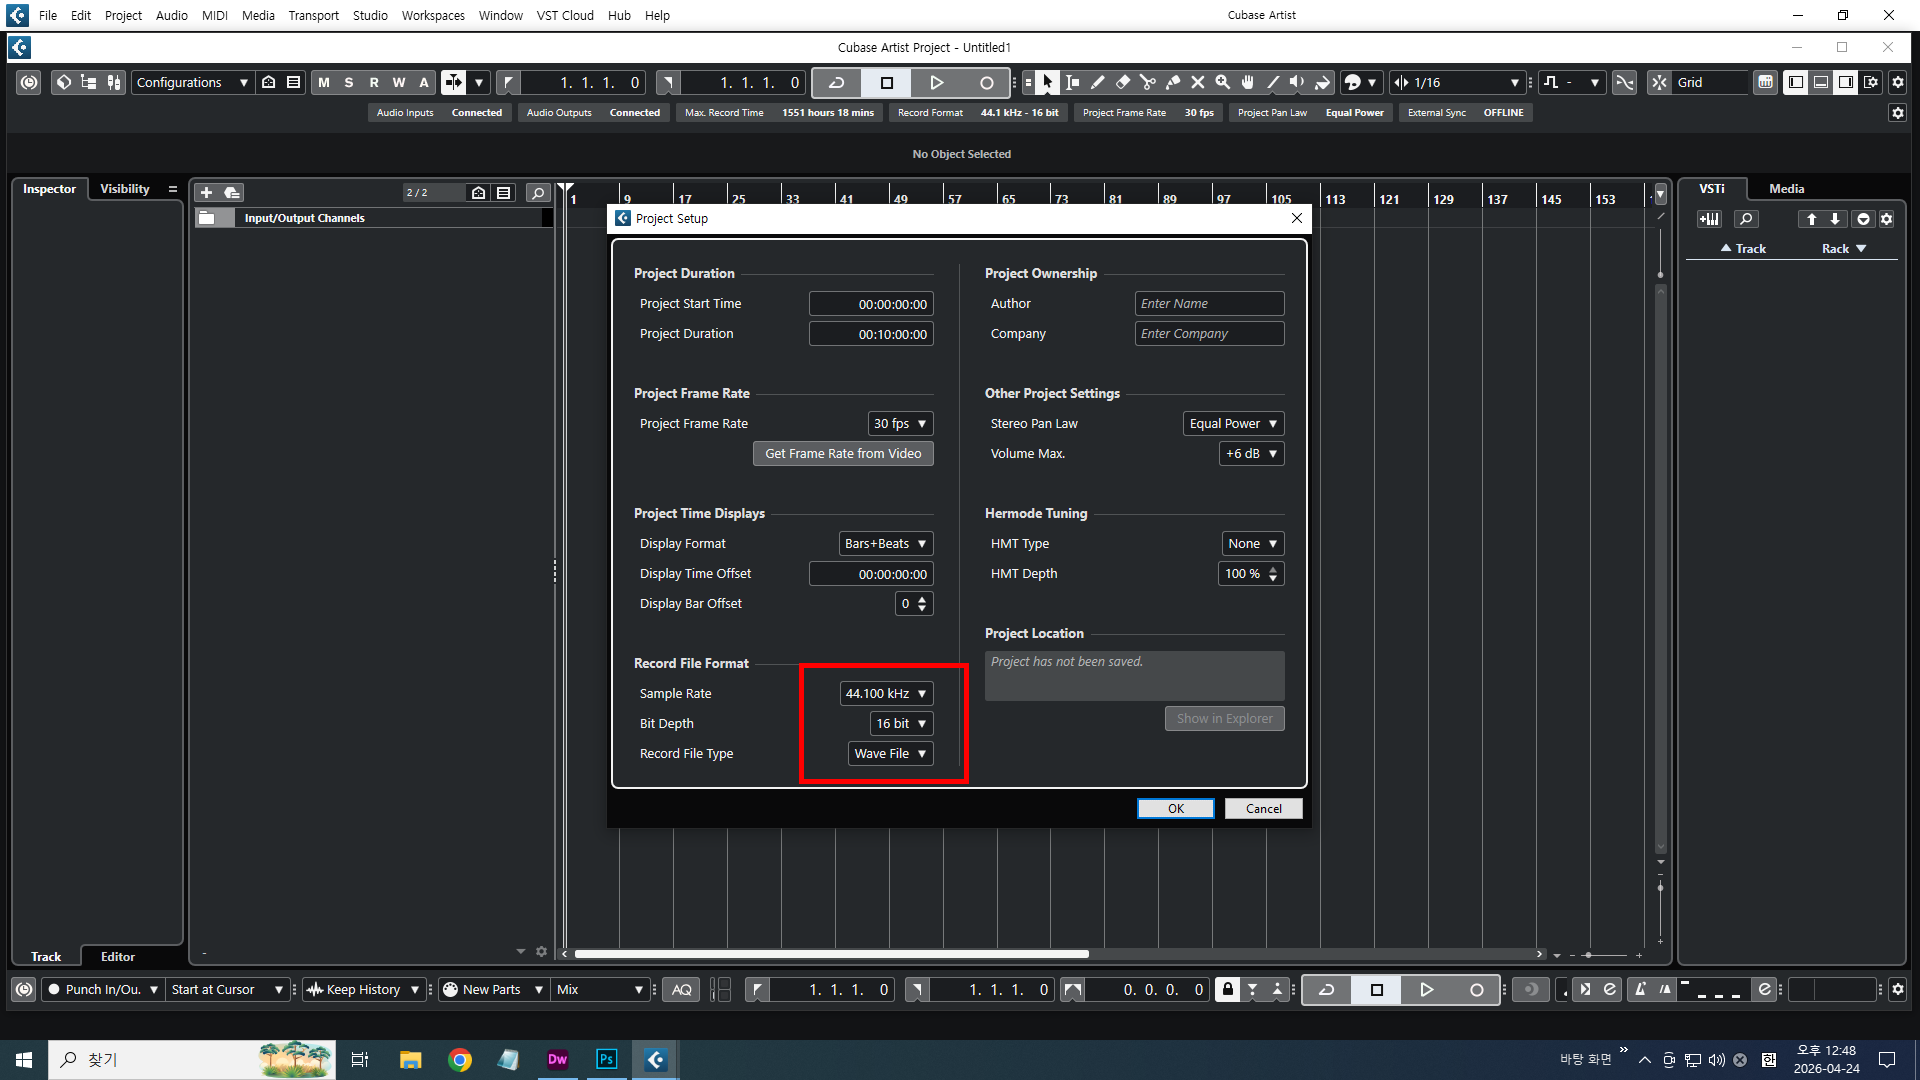The image size is (1920, 1080).
Task: Open the Configurations dropdown
Action: click(x=192, y=82)
